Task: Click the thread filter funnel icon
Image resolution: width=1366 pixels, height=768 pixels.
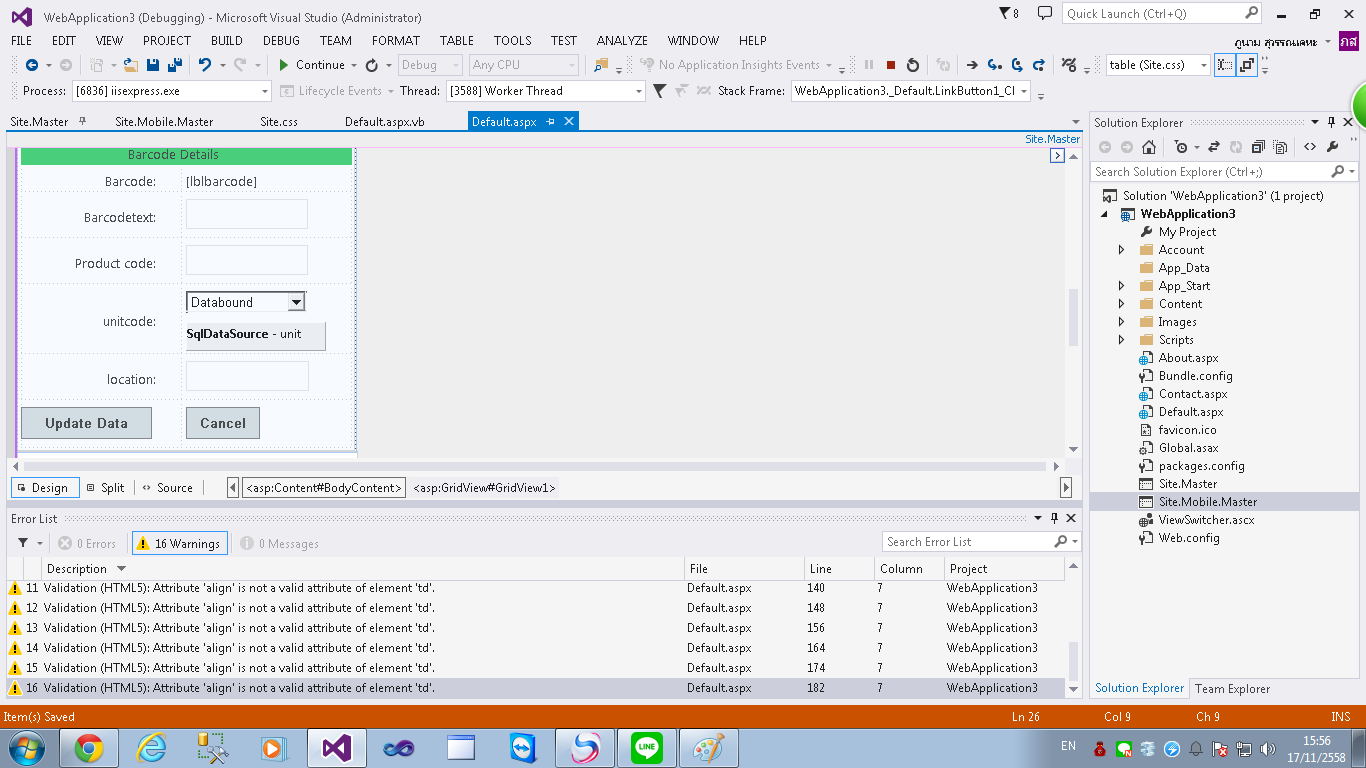Action: click(x=659, y=91)
